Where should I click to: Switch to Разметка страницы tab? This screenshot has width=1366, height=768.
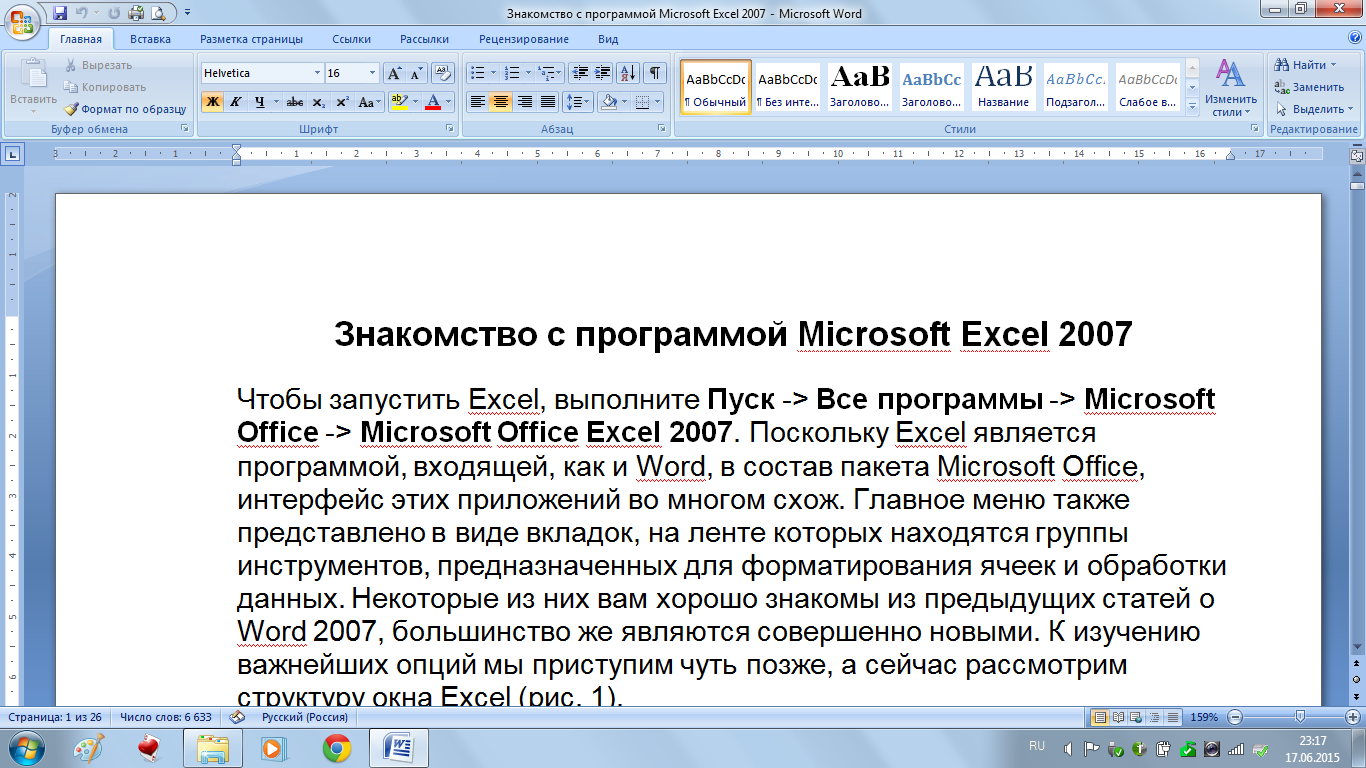(x=251, y=39)
